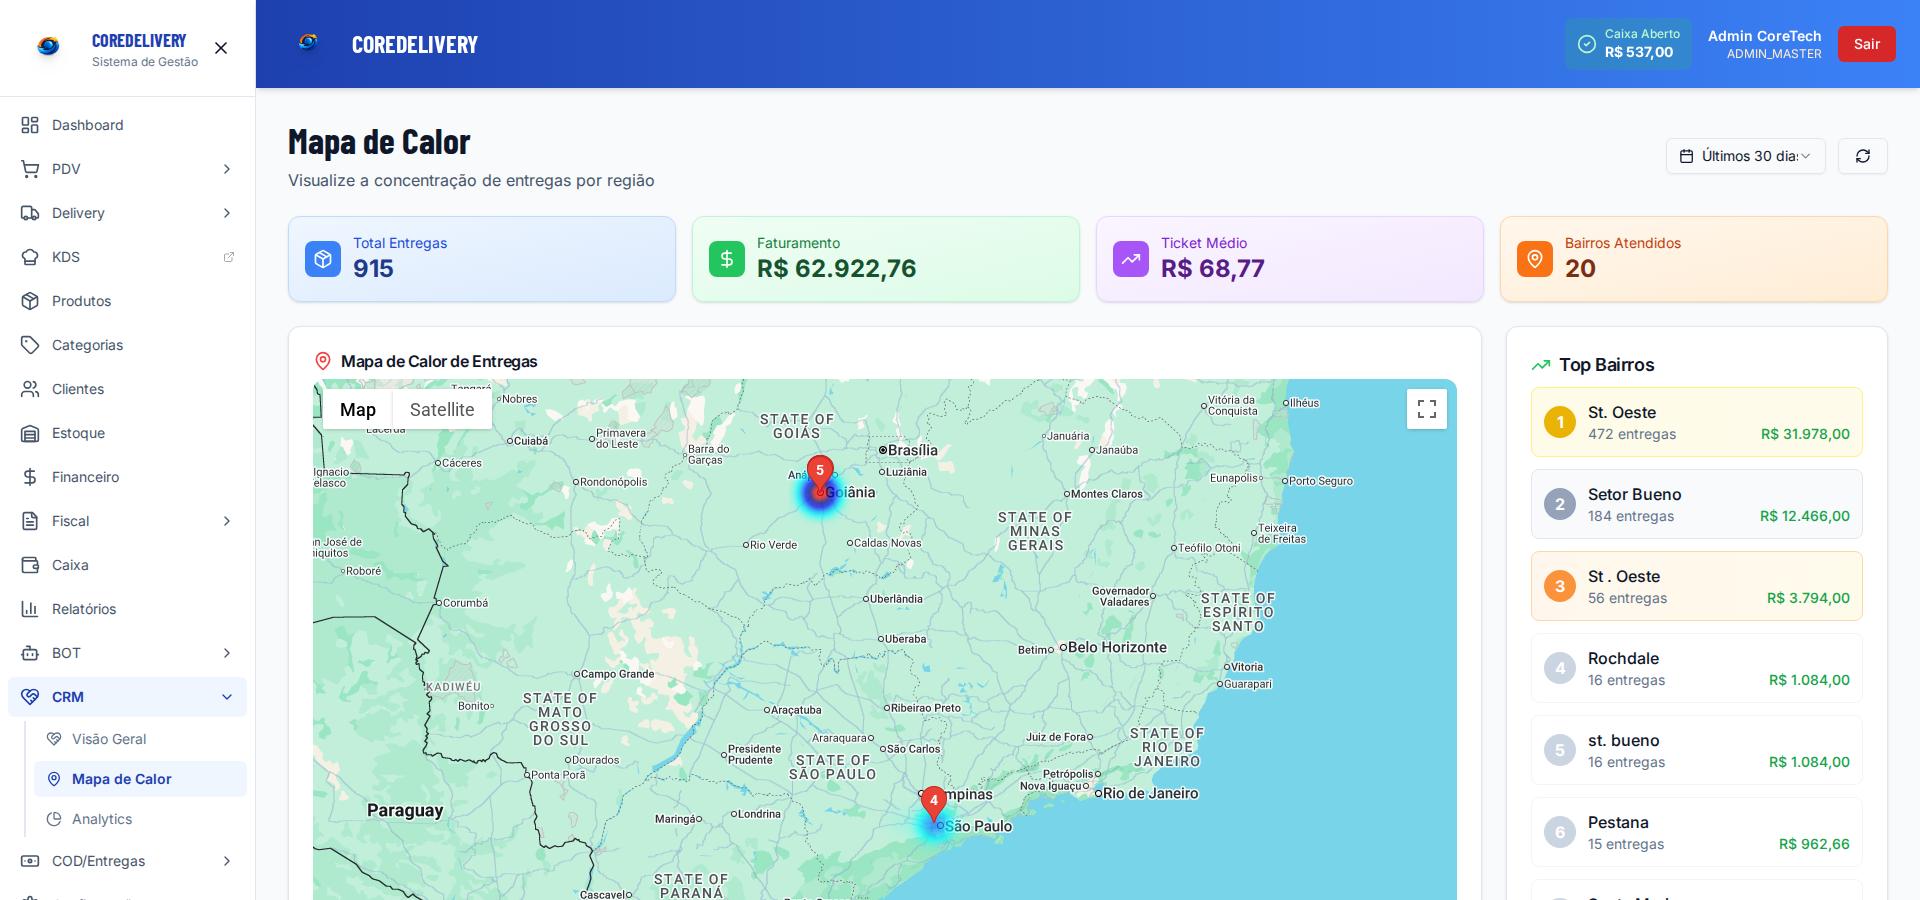Select the St. Oeste top neighborhood card

click(1696, 422)
